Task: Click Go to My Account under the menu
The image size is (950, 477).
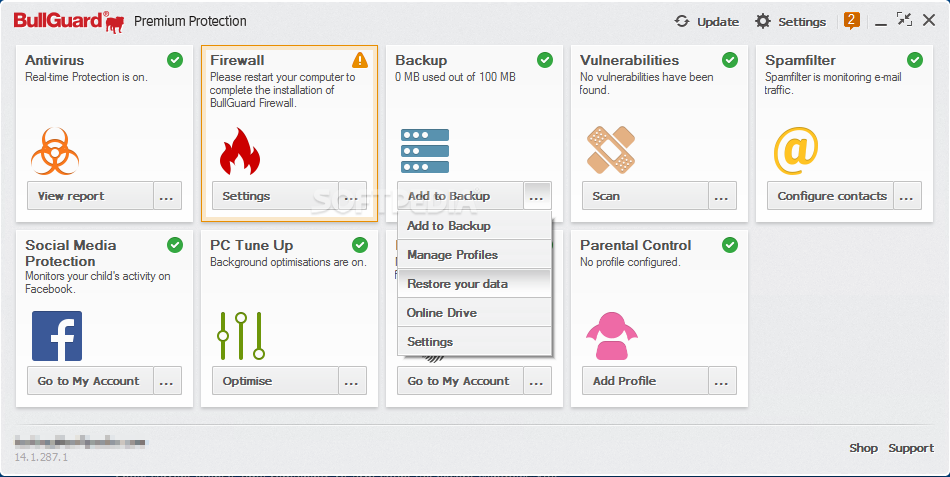Action: pyautogui.click(x=460, y=381)
